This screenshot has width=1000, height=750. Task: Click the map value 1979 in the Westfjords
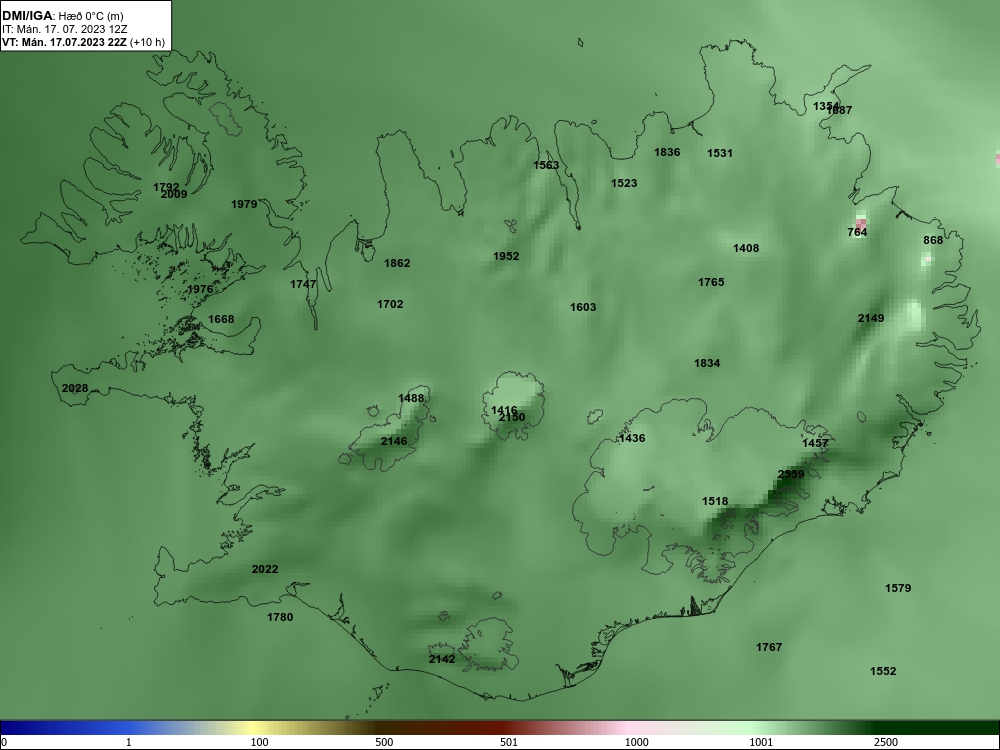pyautogui.click(x=244, y=204)
